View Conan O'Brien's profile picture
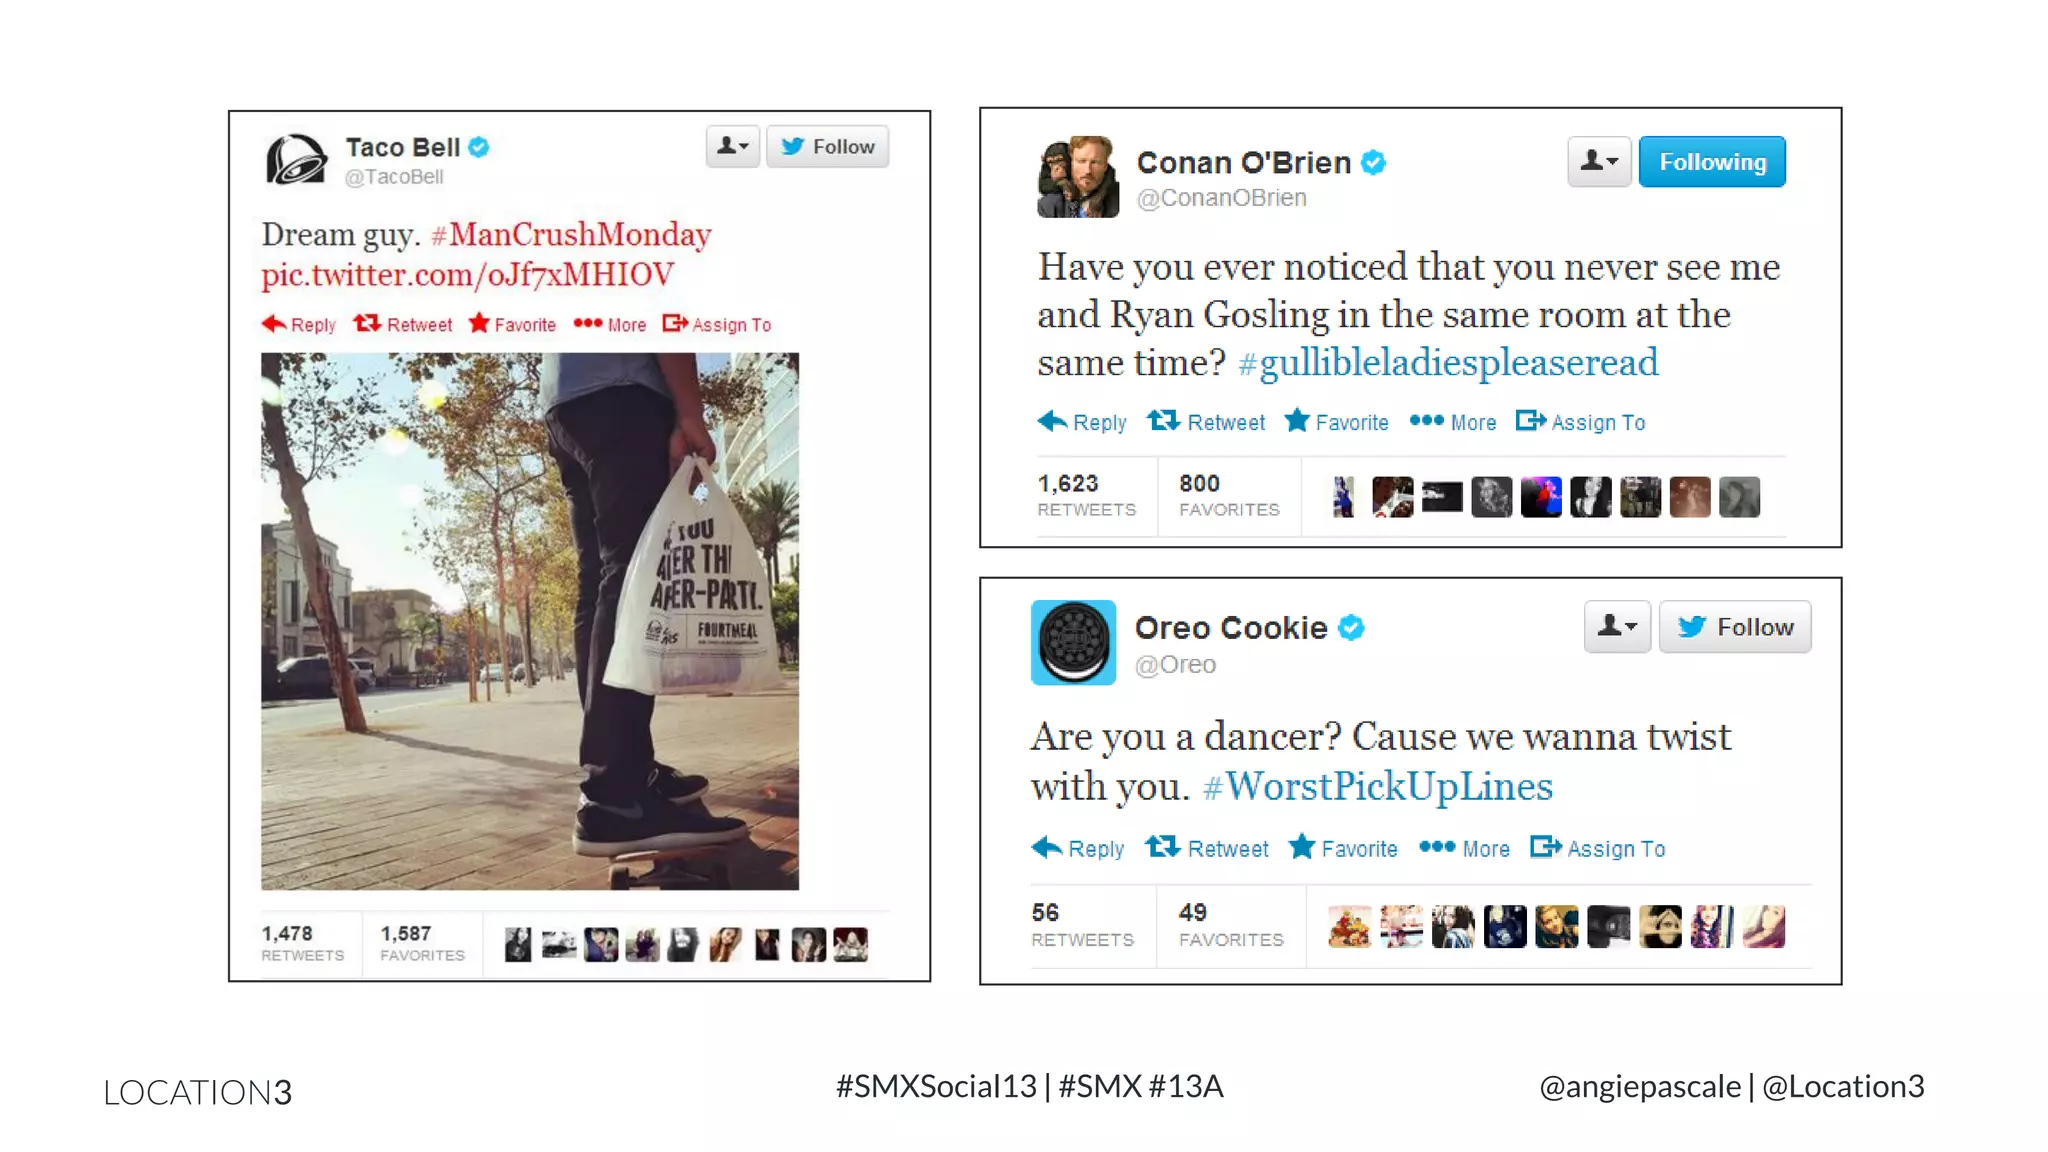 coord(1078,177)
